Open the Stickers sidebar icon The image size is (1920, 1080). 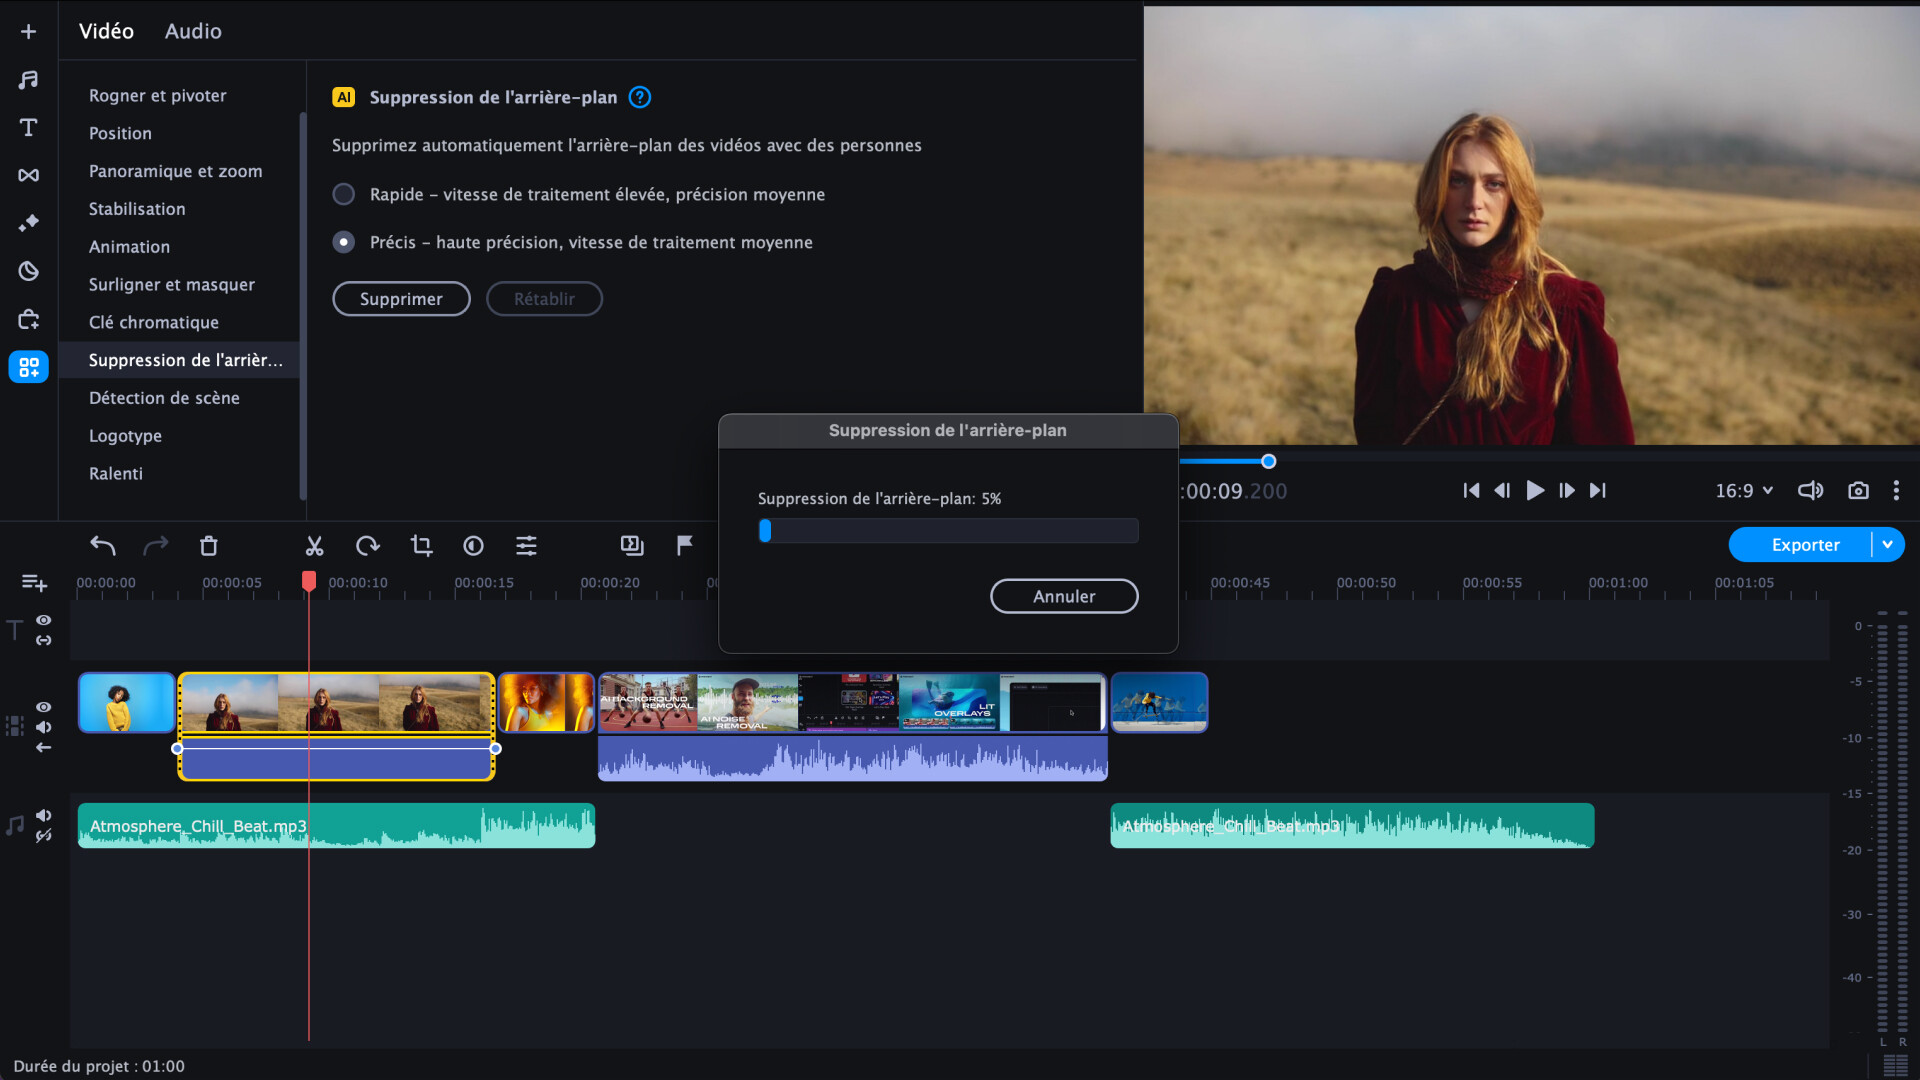pyautogui.click(x=28, y=270)
